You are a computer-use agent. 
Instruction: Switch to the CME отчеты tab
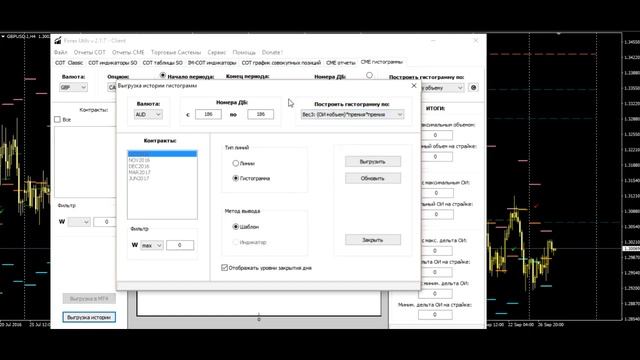[x=341, y=63]
